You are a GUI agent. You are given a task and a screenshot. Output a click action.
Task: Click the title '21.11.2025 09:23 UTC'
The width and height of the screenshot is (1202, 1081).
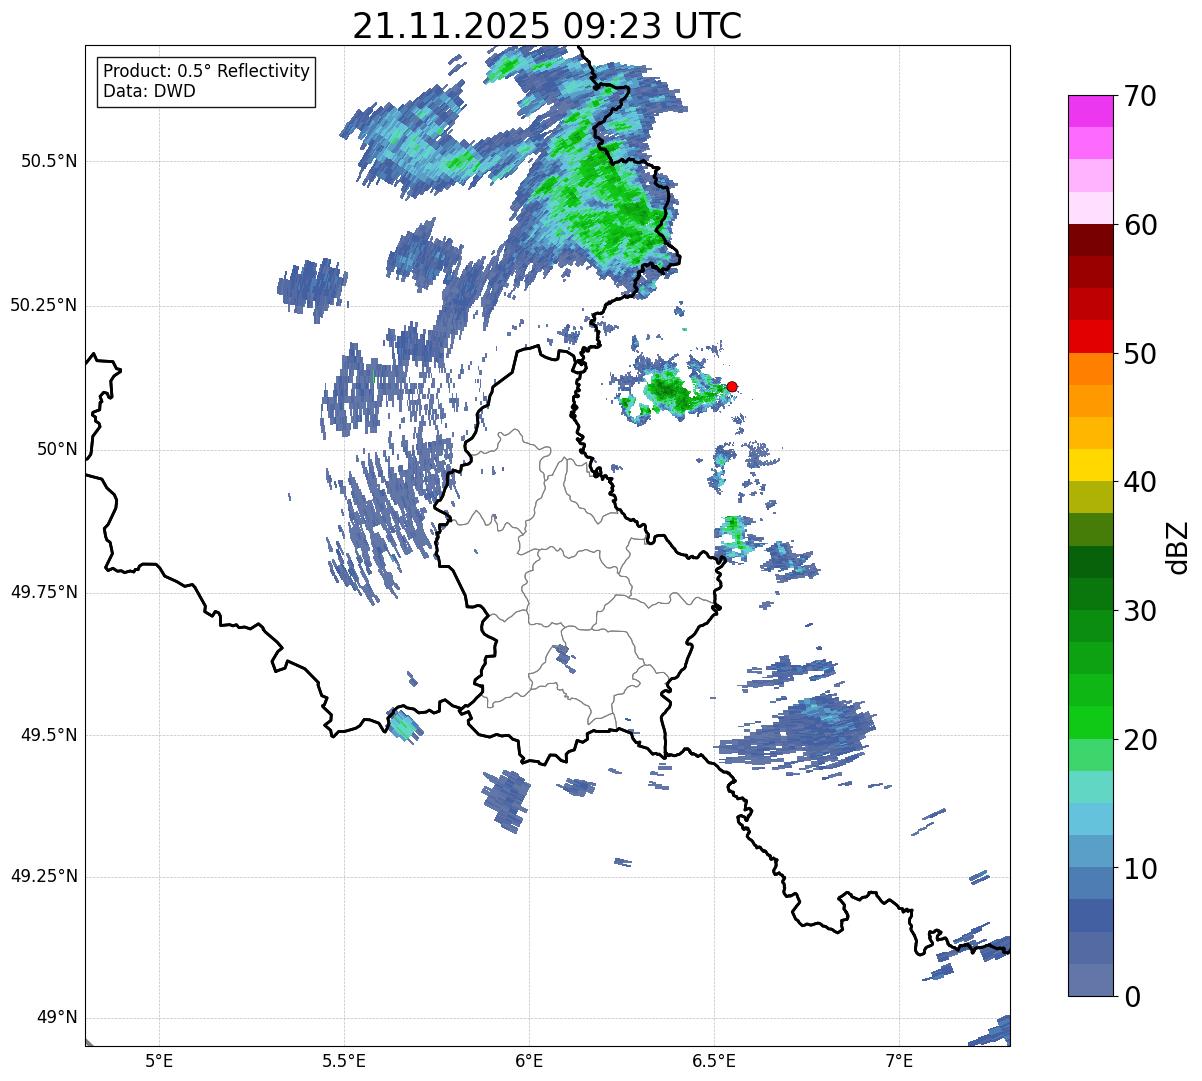547,26
